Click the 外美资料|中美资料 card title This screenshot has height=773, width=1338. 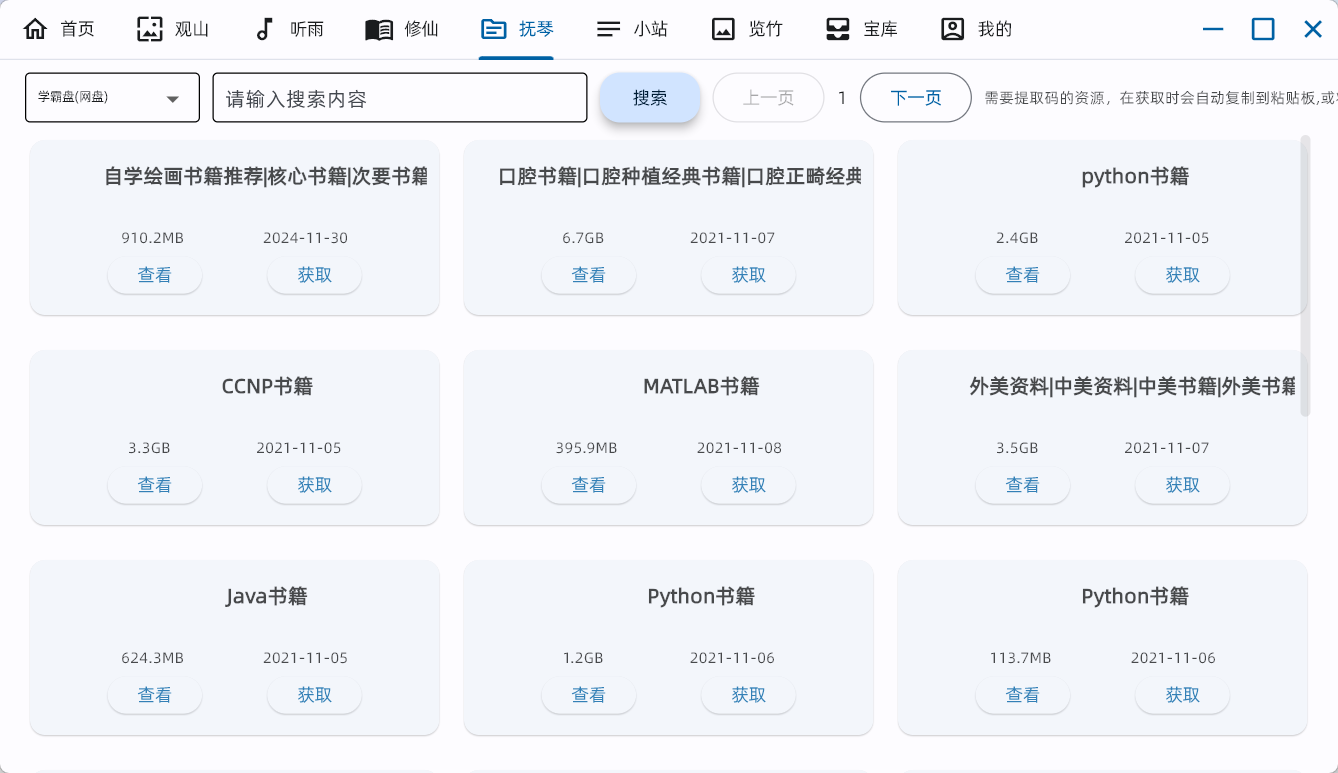(x=1133, y=386)
